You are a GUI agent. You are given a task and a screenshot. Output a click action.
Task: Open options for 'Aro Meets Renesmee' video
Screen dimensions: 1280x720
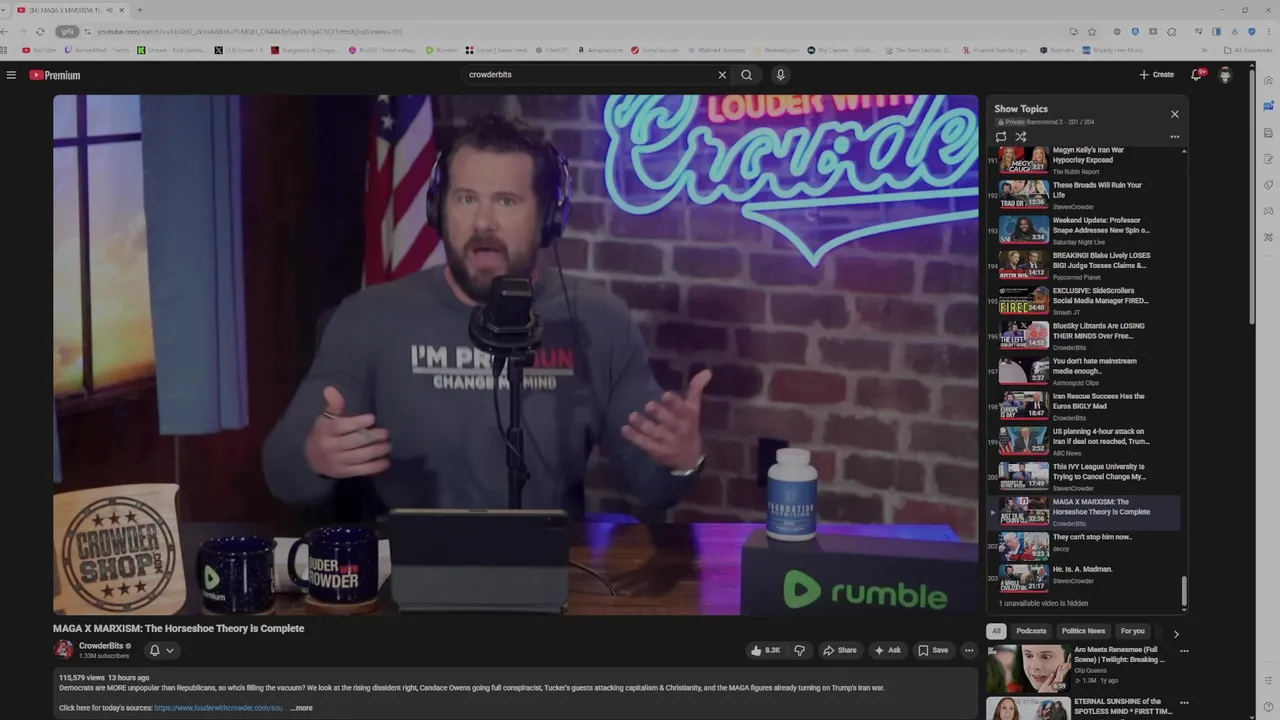tap(1184, 651)
